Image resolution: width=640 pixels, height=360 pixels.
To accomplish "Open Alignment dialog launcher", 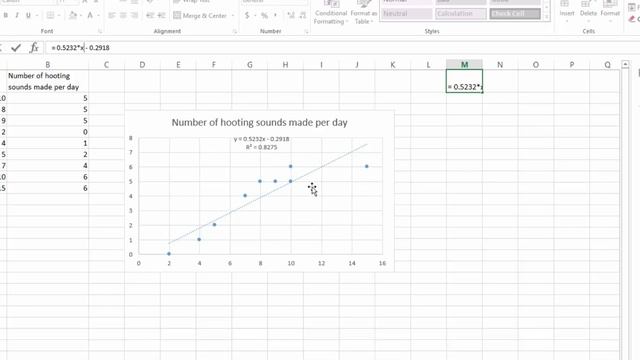I will coord(235,31).
